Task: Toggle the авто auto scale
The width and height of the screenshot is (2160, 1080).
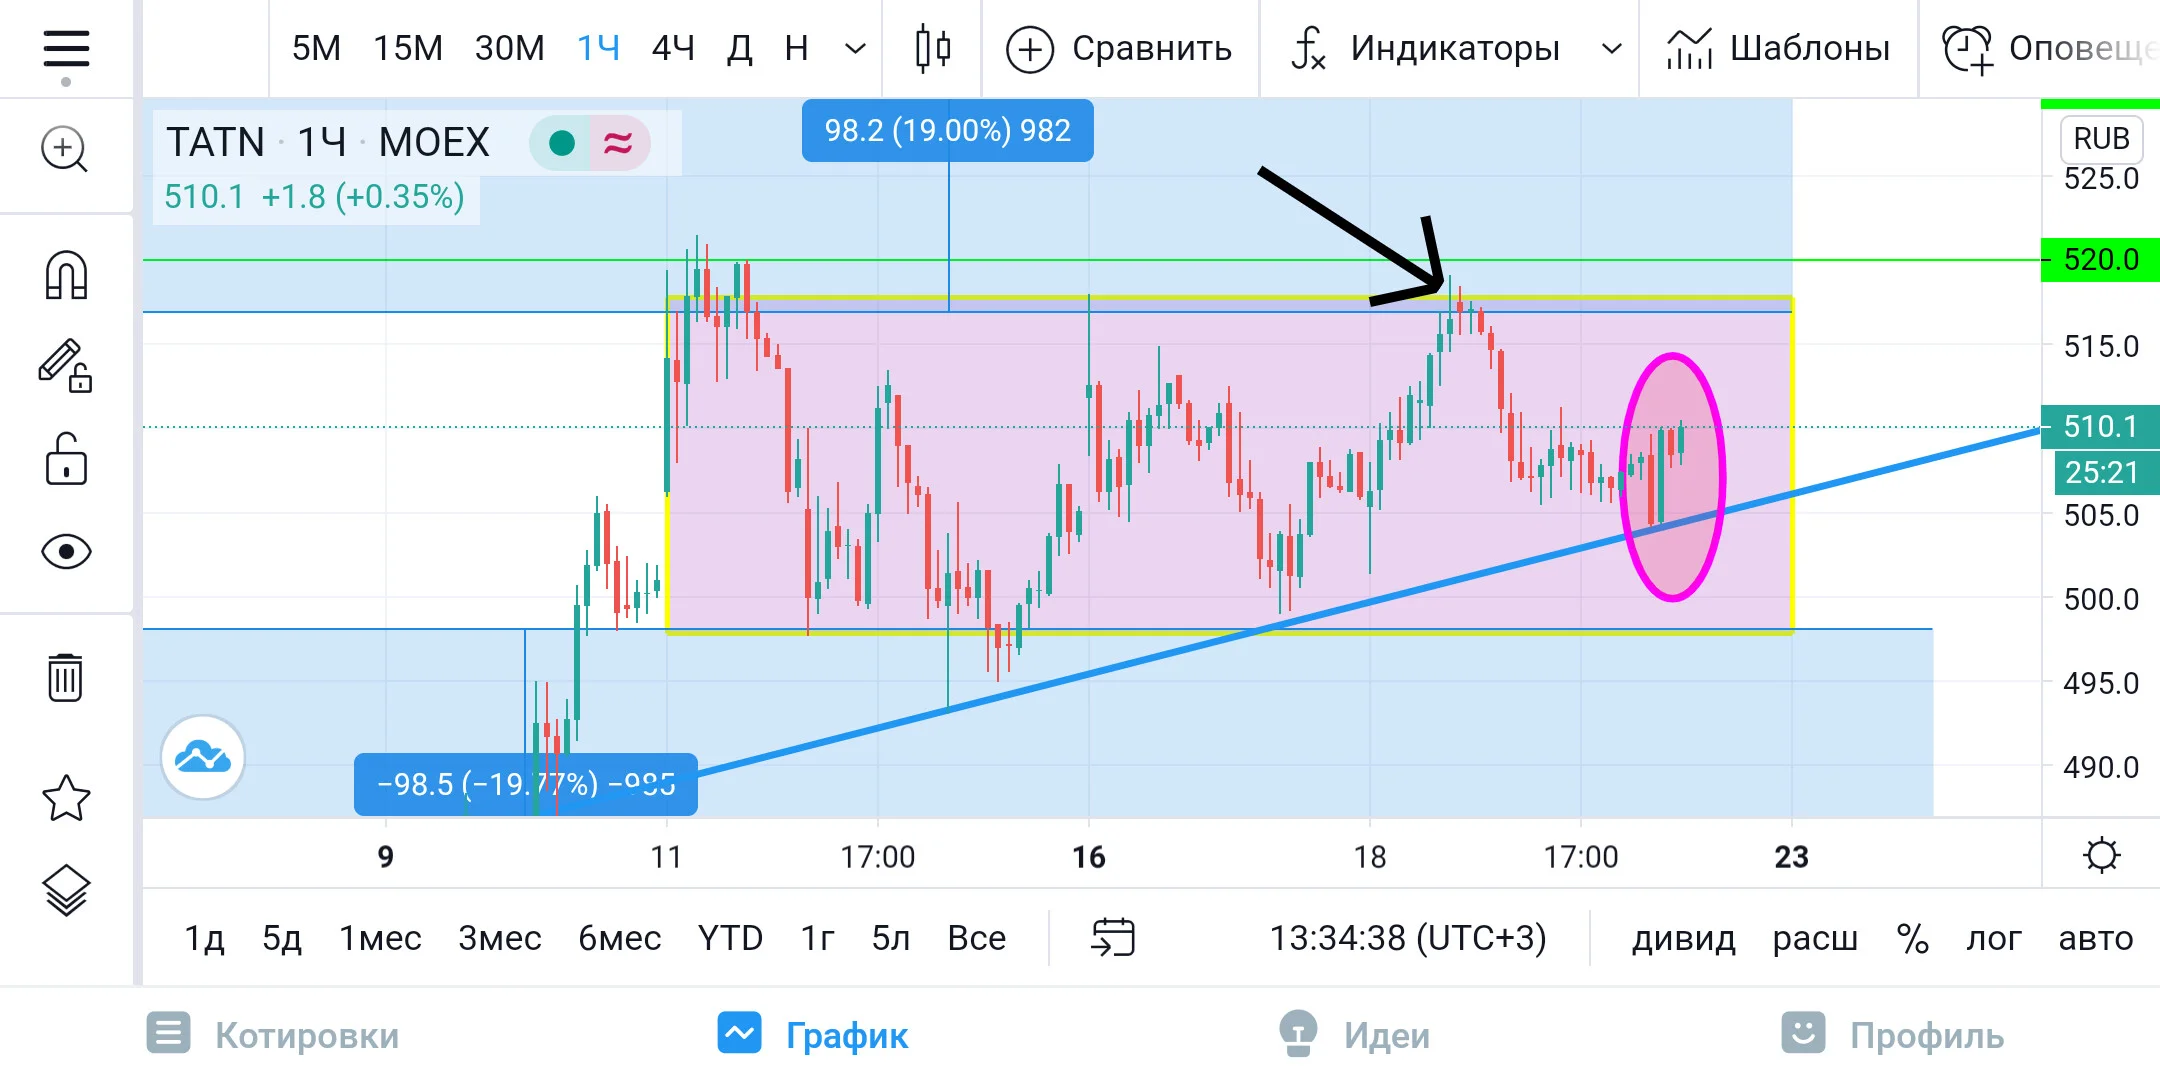Action: point(2096,938)
